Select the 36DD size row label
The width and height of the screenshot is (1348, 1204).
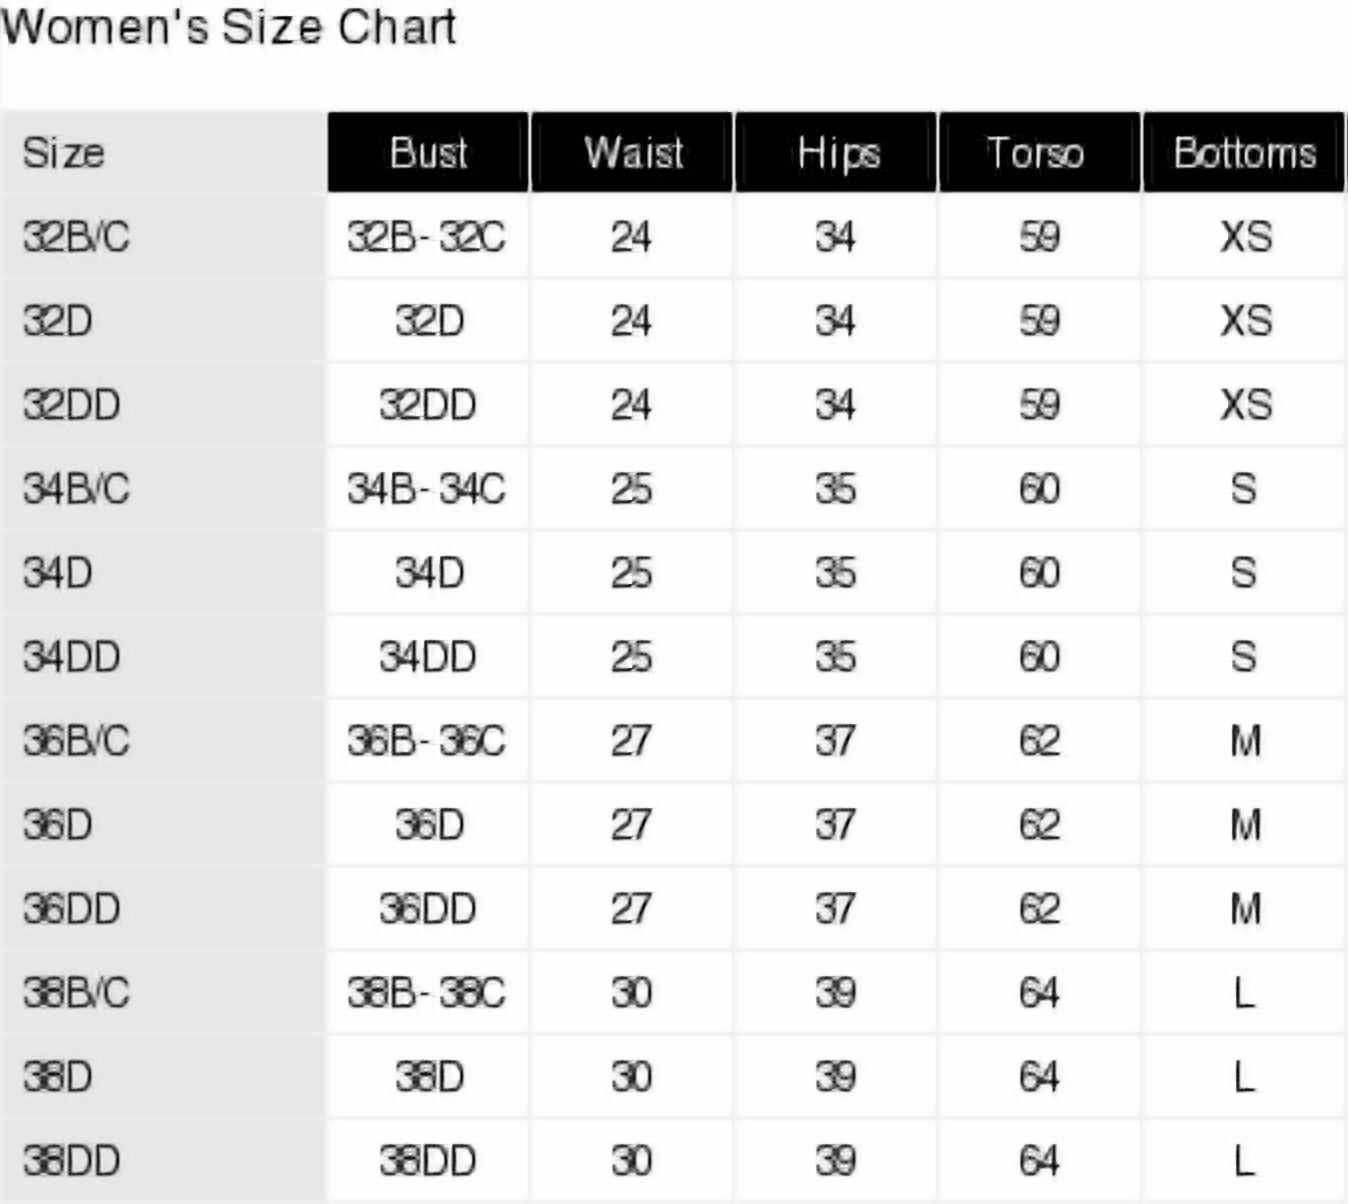(x=72, y=909)
